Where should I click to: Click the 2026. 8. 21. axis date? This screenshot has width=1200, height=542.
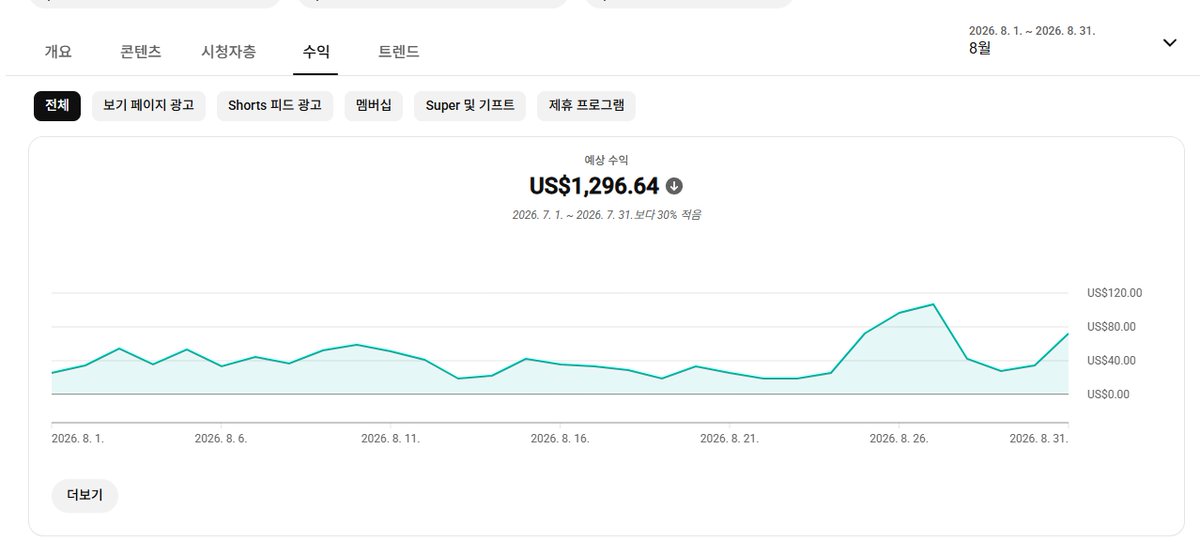[x=730, y=438]
